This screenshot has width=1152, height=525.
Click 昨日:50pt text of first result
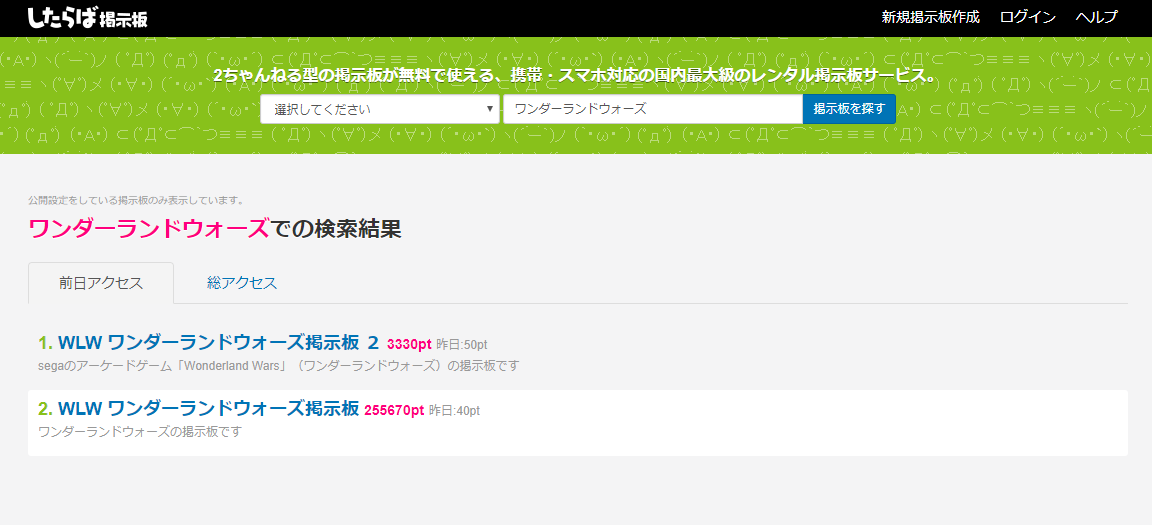click(462, 344)
